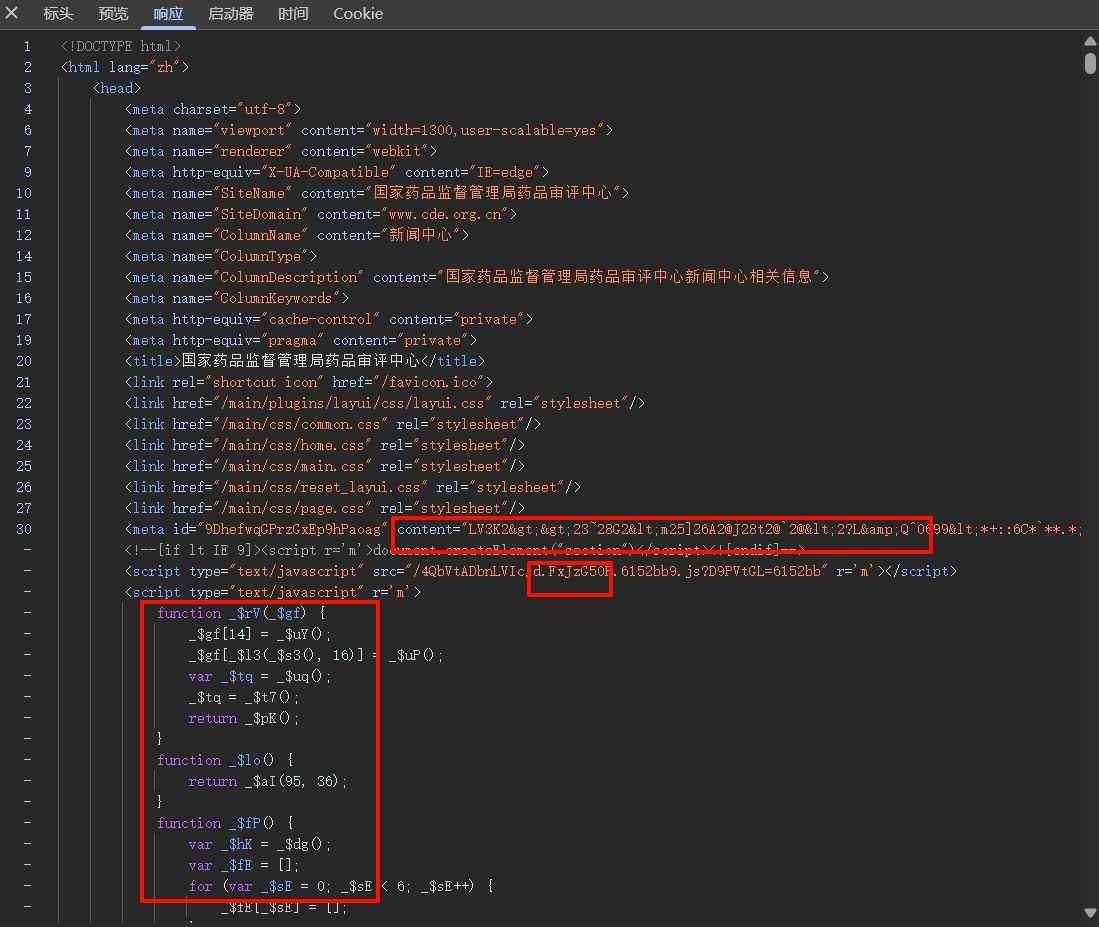Click the title tag line
1099x927 pixels.
coord(305,361)
